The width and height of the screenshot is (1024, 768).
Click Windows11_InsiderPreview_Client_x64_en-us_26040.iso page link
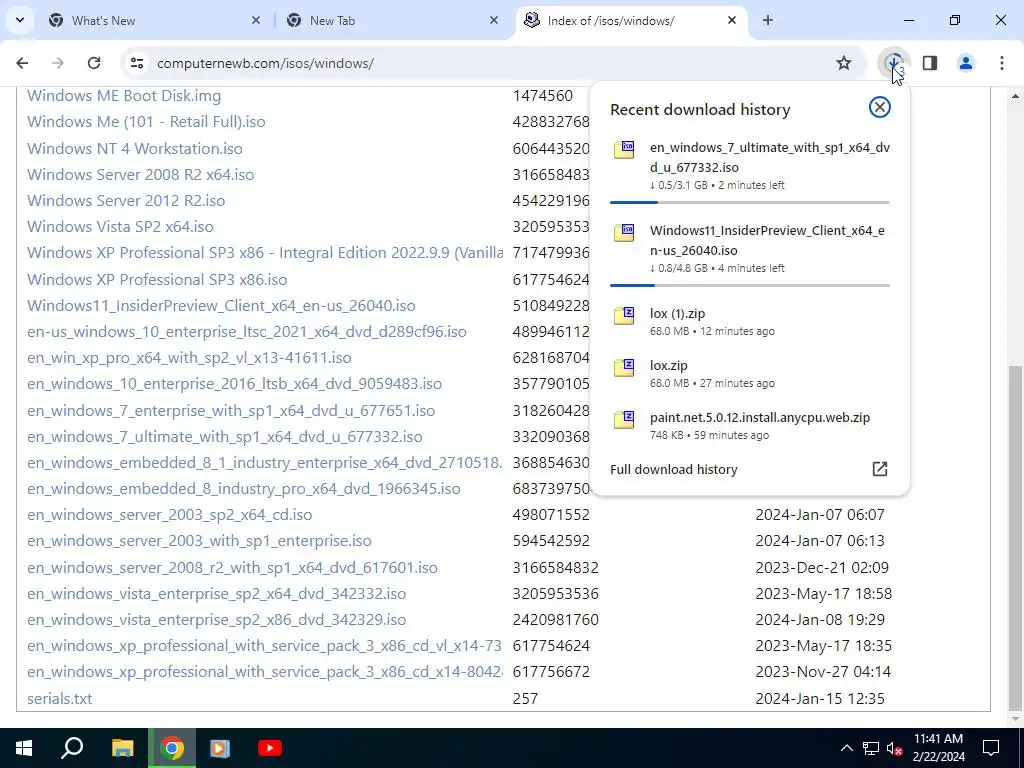pos(221,306)
